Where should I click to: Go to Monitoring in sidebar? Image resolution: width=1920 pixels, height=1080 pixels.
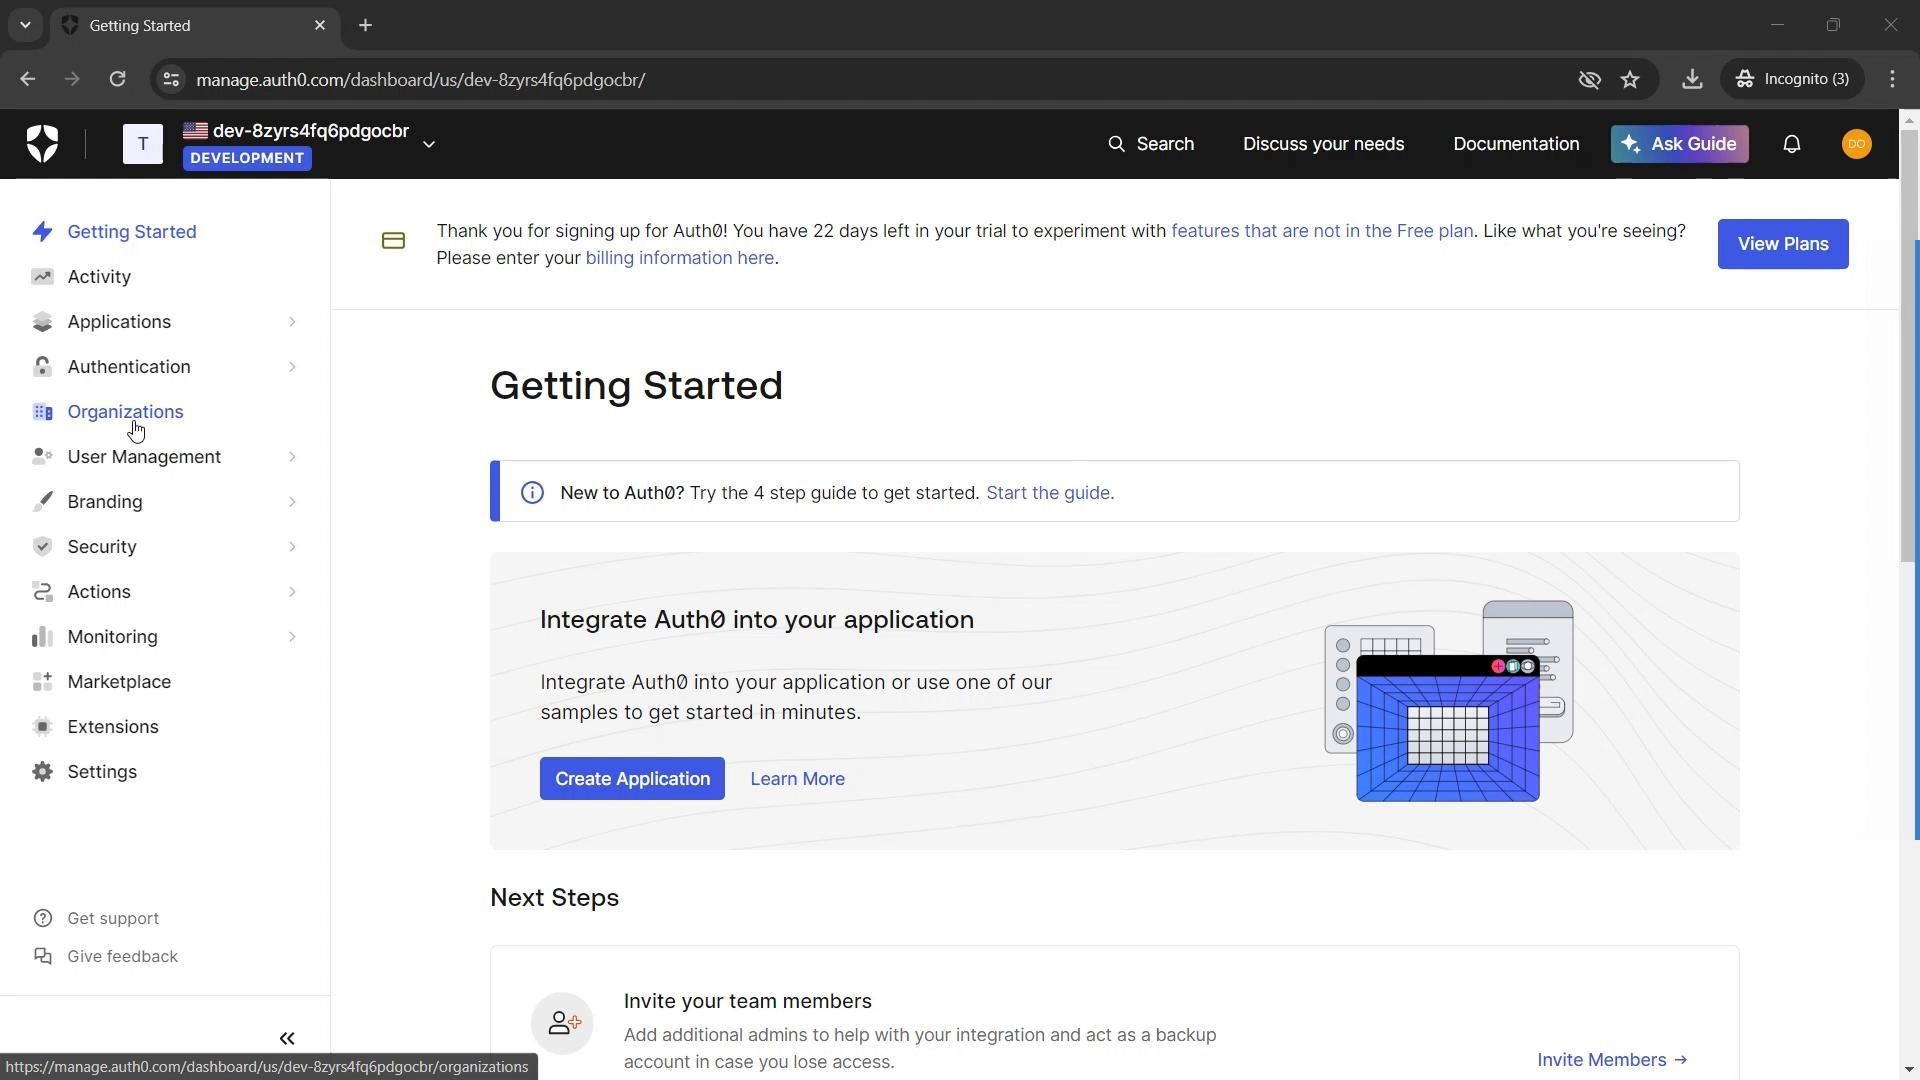[112, 637]
